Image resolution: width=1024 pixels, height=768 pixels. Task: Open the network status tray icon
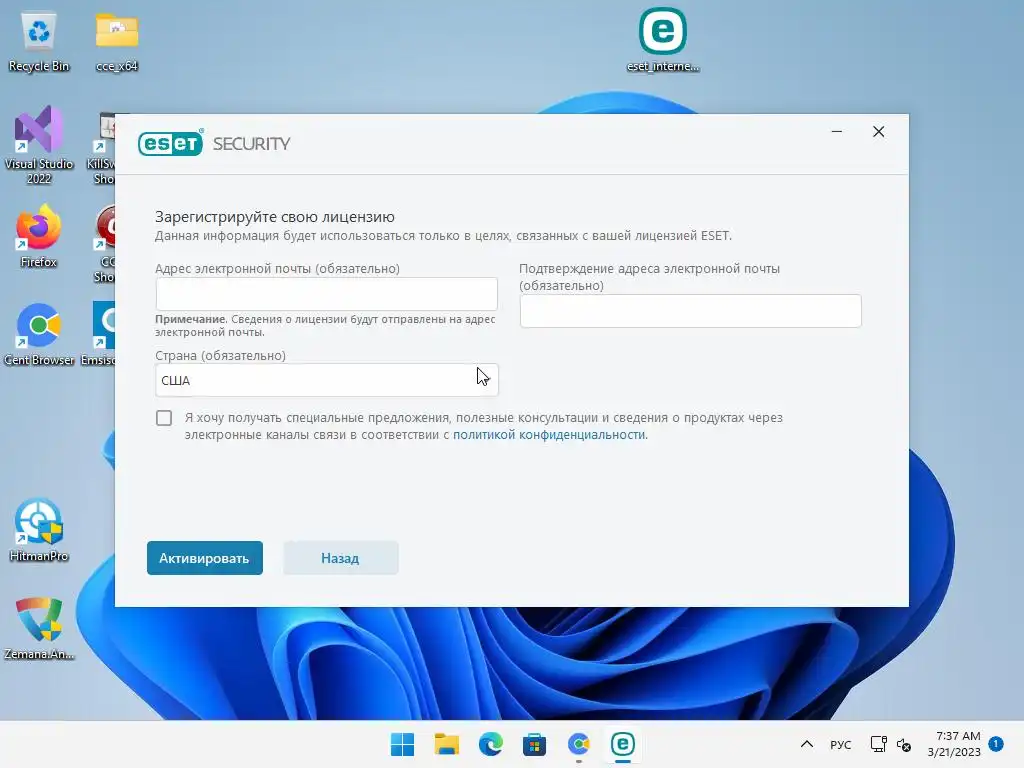click(878, 744)
